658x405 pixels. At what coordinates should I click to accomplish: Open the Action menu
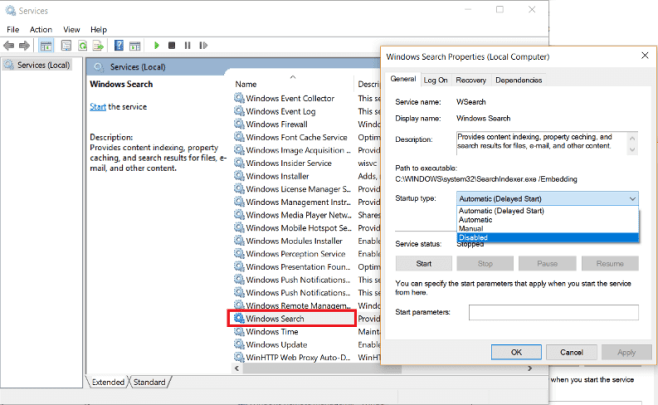(x=41, y=29)
